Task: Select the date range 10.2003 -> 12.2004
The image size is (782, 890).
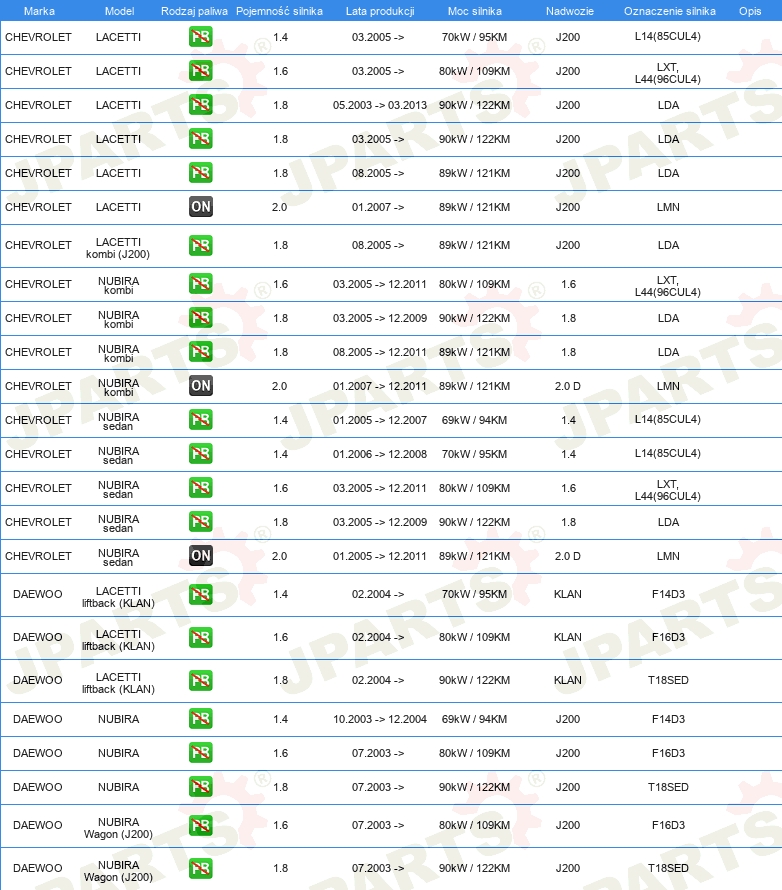Action: [x=380, y=719]
